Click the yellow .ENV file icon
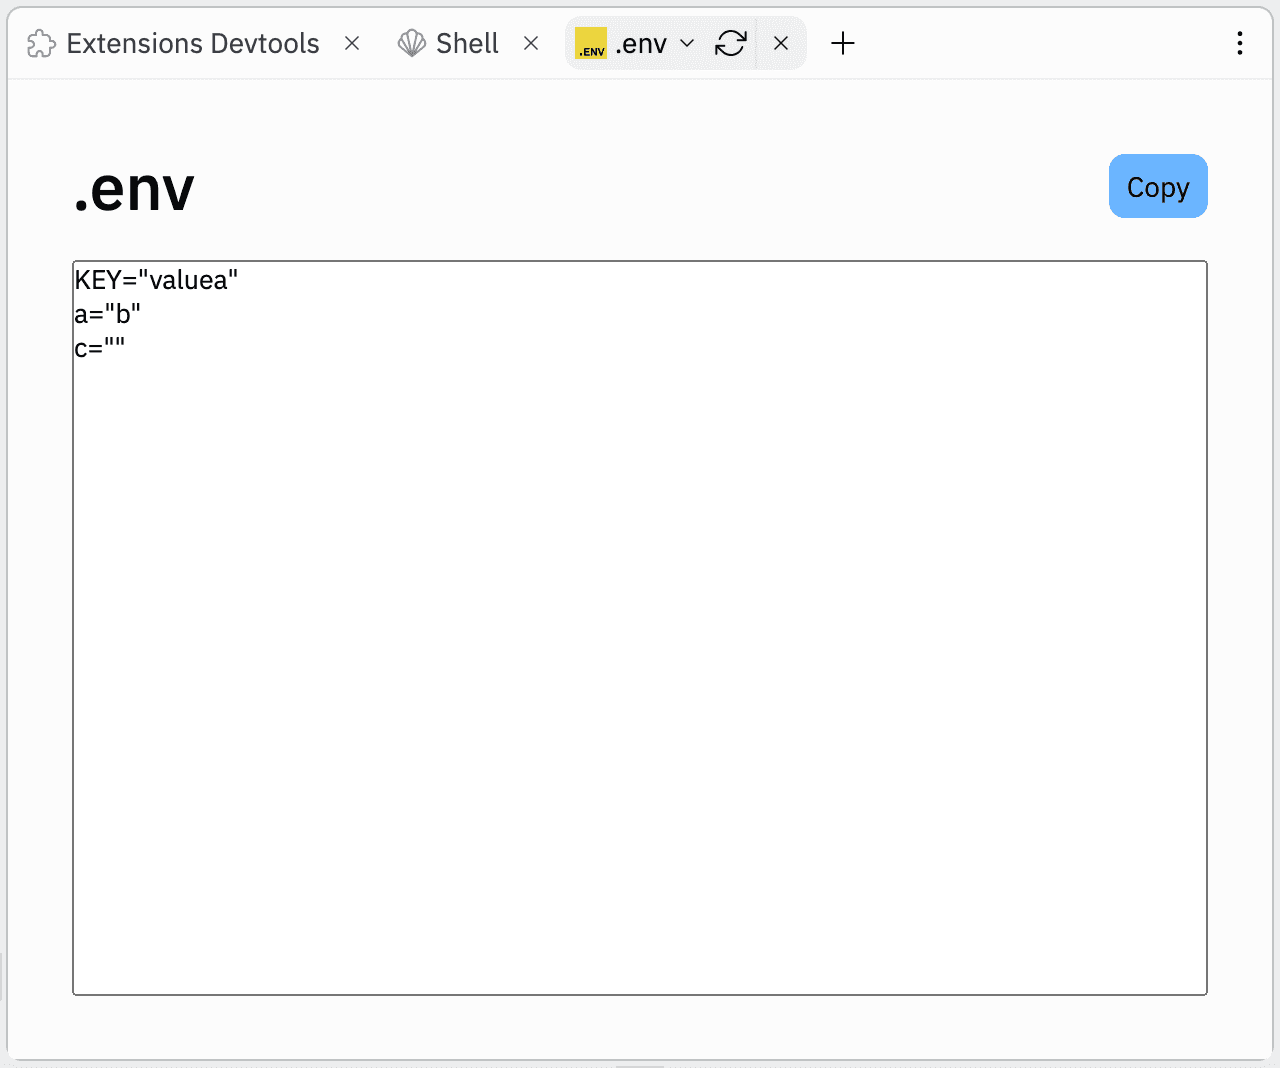Viewport: 1280px width, 1068px height. coord(591,44)
